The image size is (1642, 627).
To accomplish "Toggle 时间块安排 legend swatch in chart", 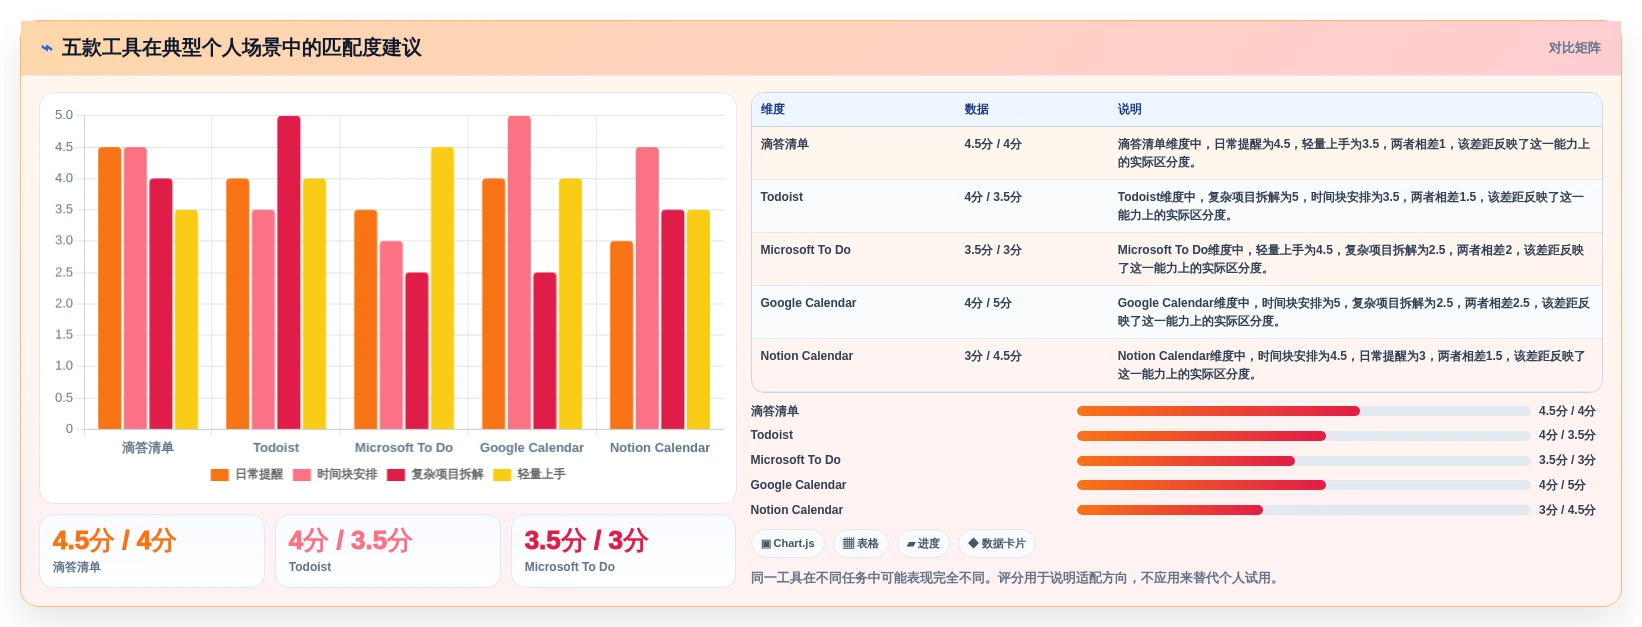I will click(302, 475).
